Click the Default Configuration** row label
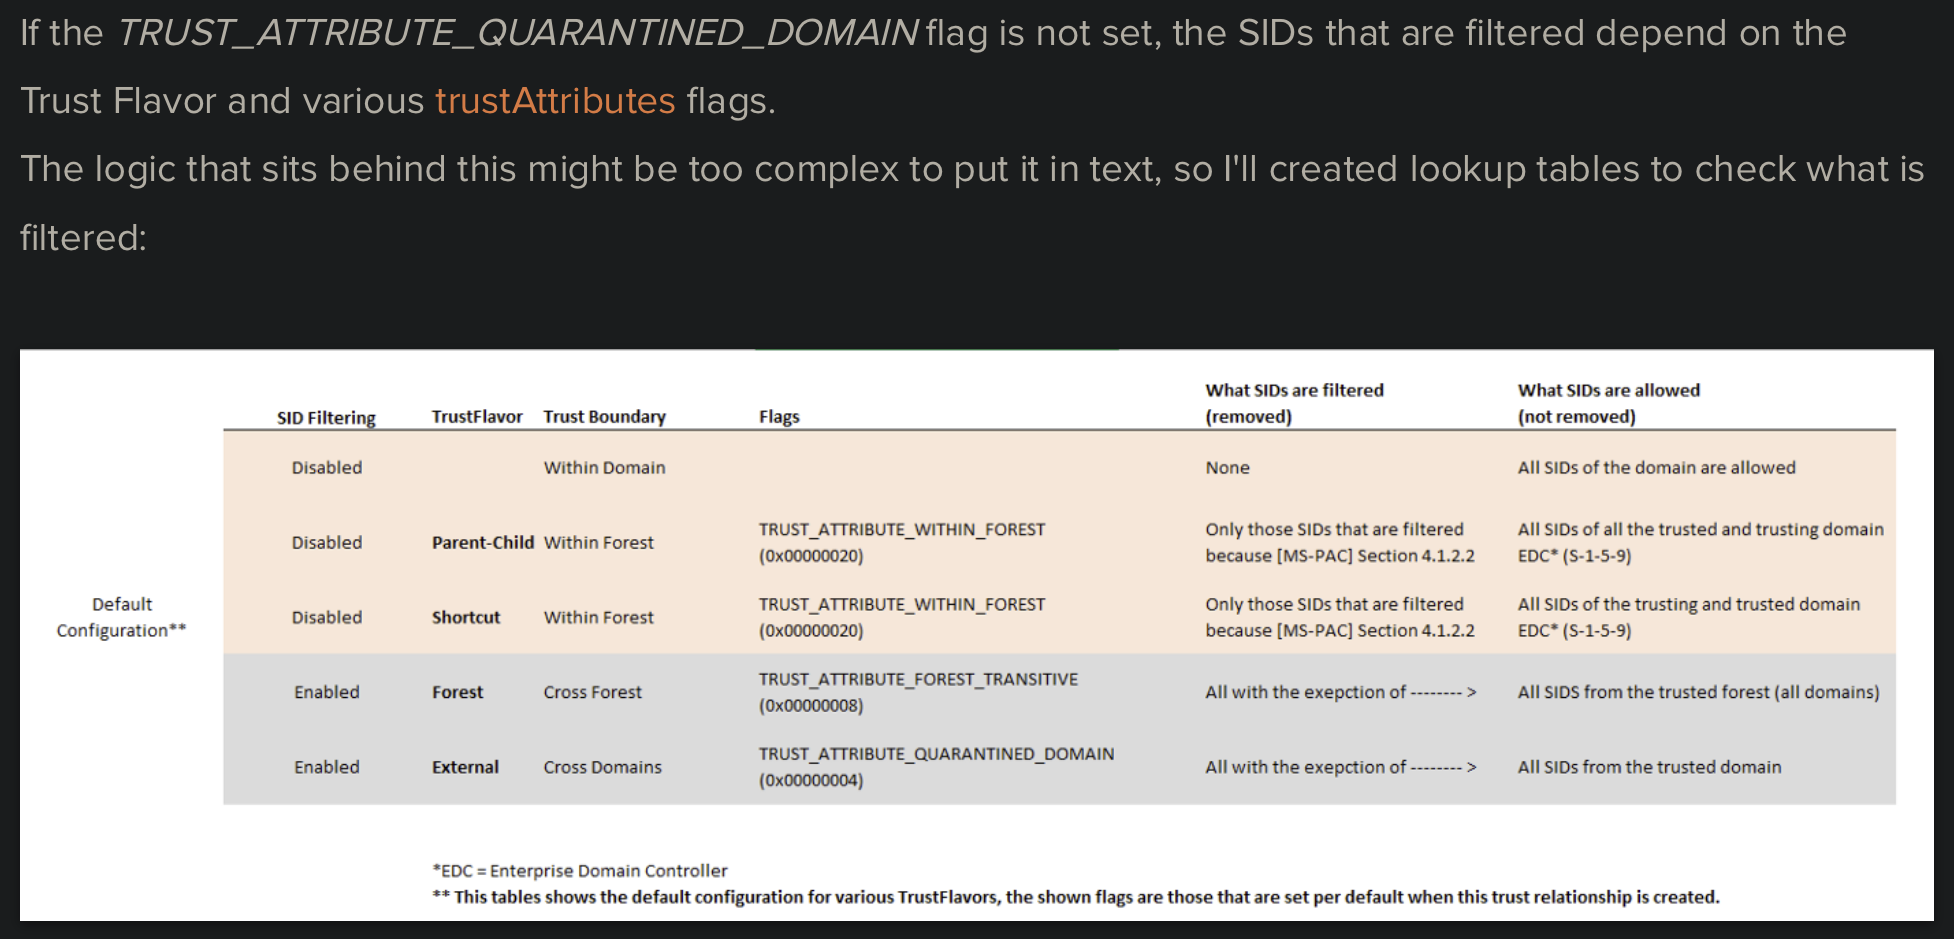1954x939 pixels. (122, 617)
